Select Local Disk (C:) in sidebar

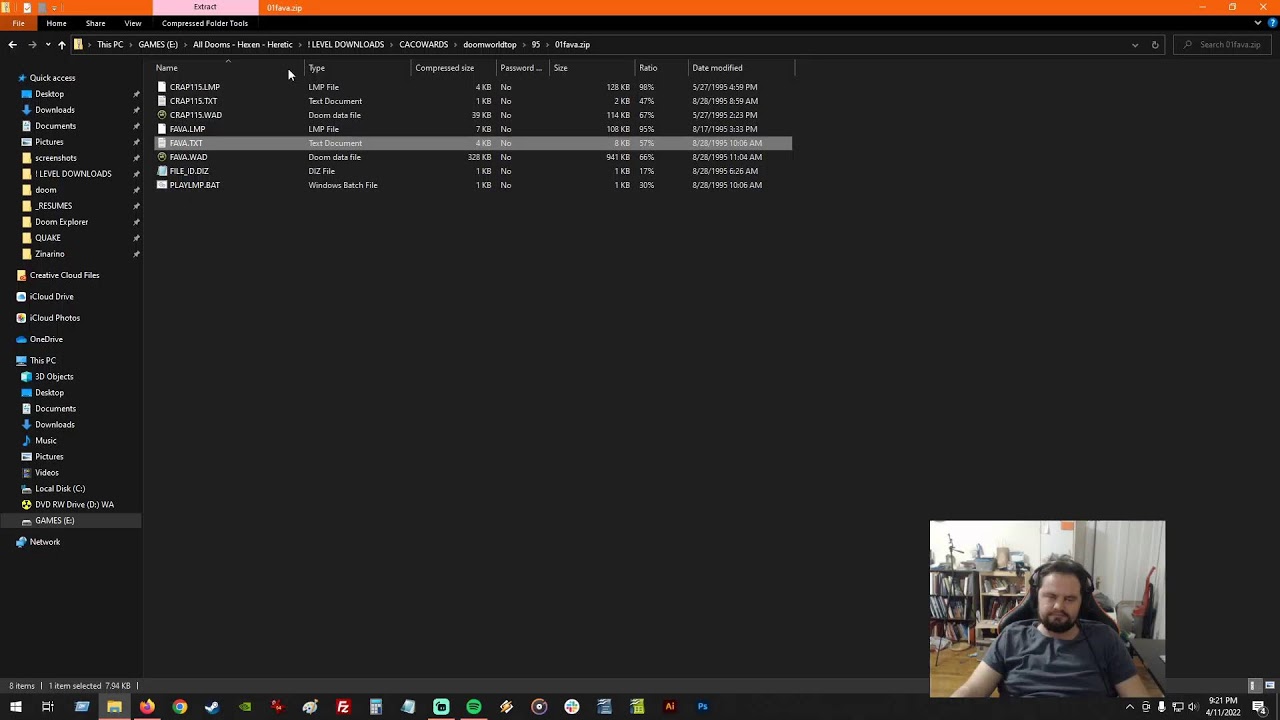click(x=60, y=489)
